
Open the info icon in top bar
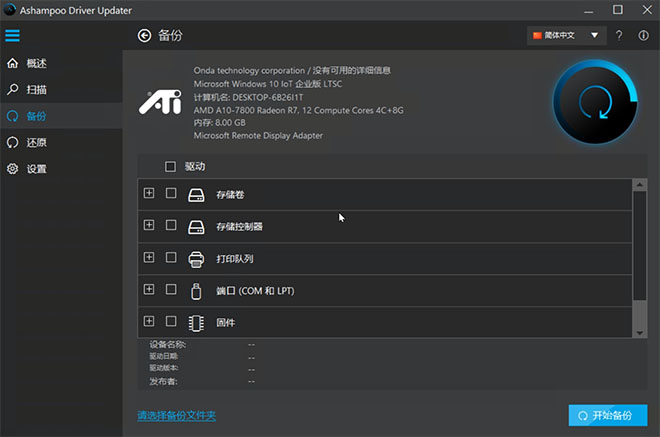(643, 35)
